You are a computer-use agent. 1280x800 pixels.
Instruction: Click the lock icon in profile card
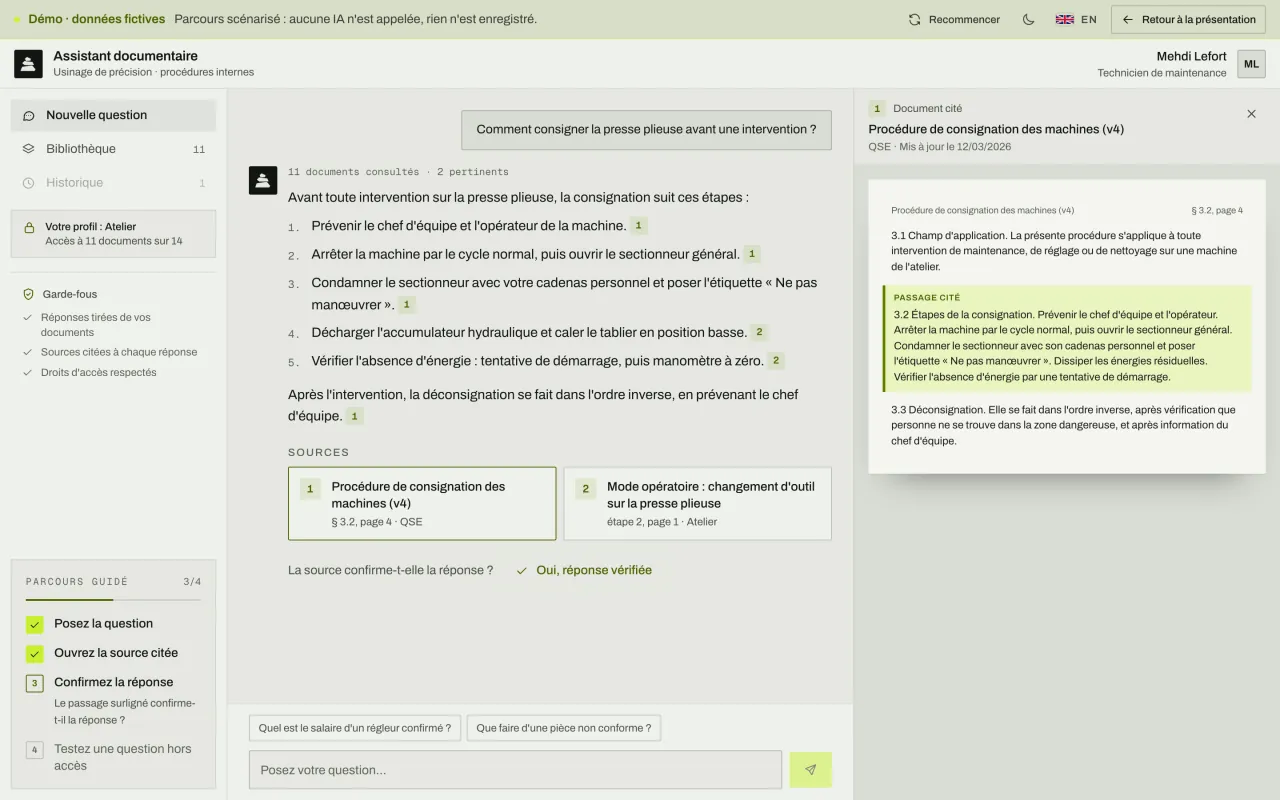(x=29, y=227)
